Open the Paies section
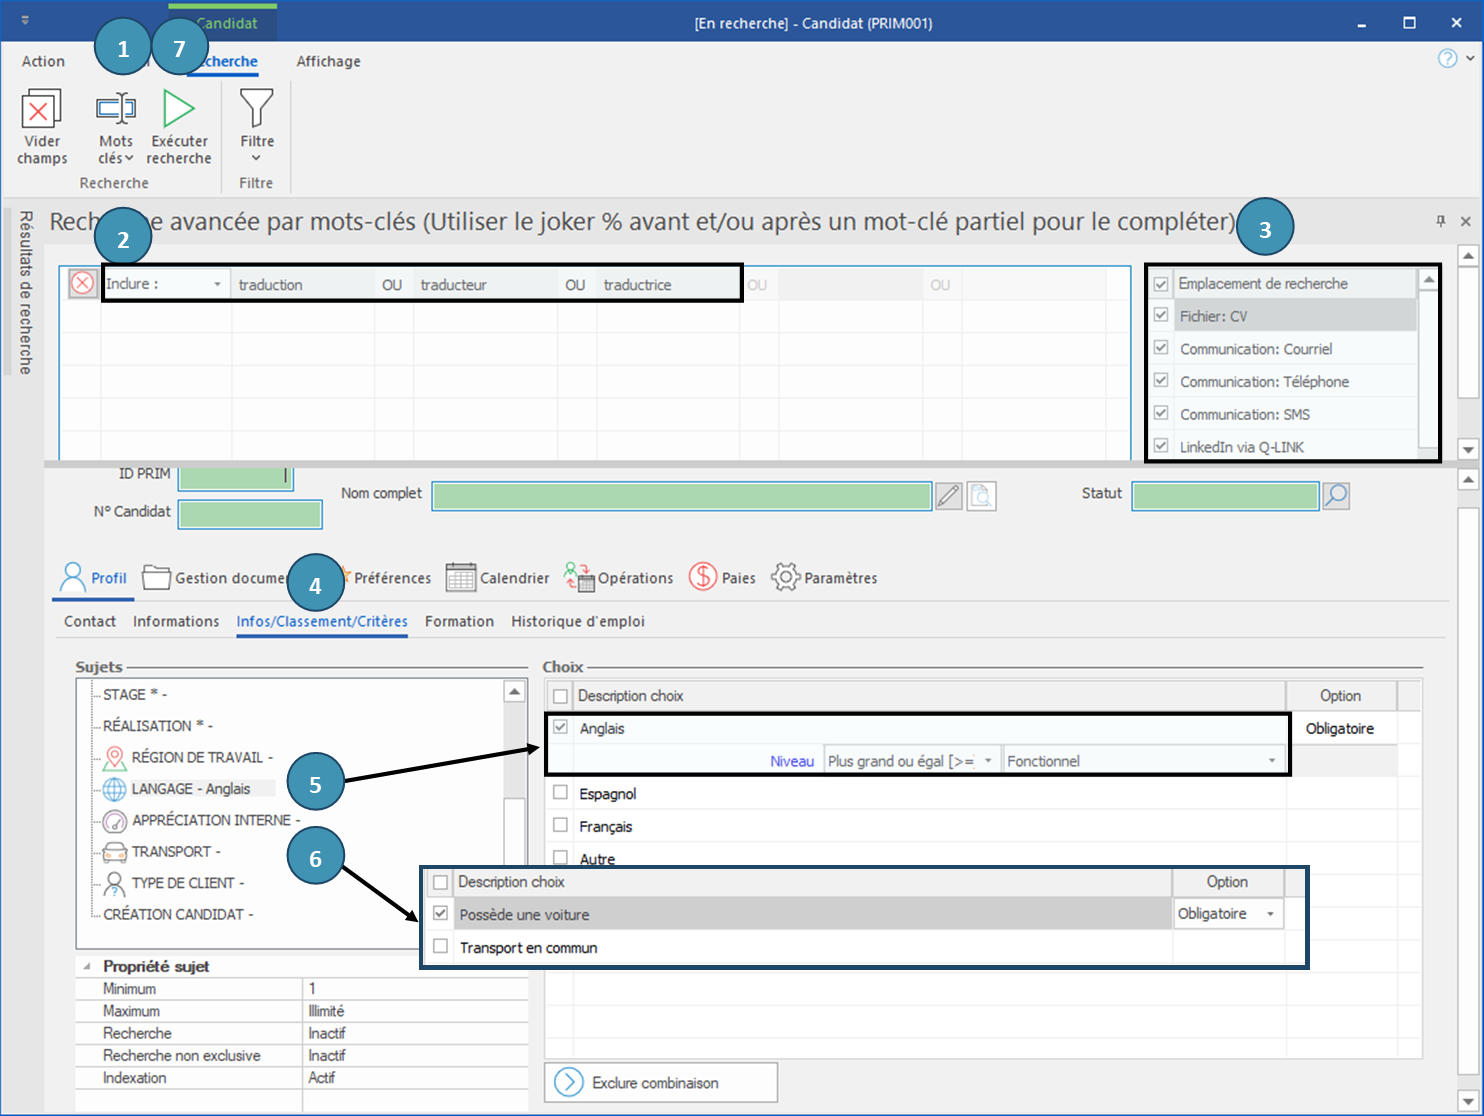 tap(722, 578)
